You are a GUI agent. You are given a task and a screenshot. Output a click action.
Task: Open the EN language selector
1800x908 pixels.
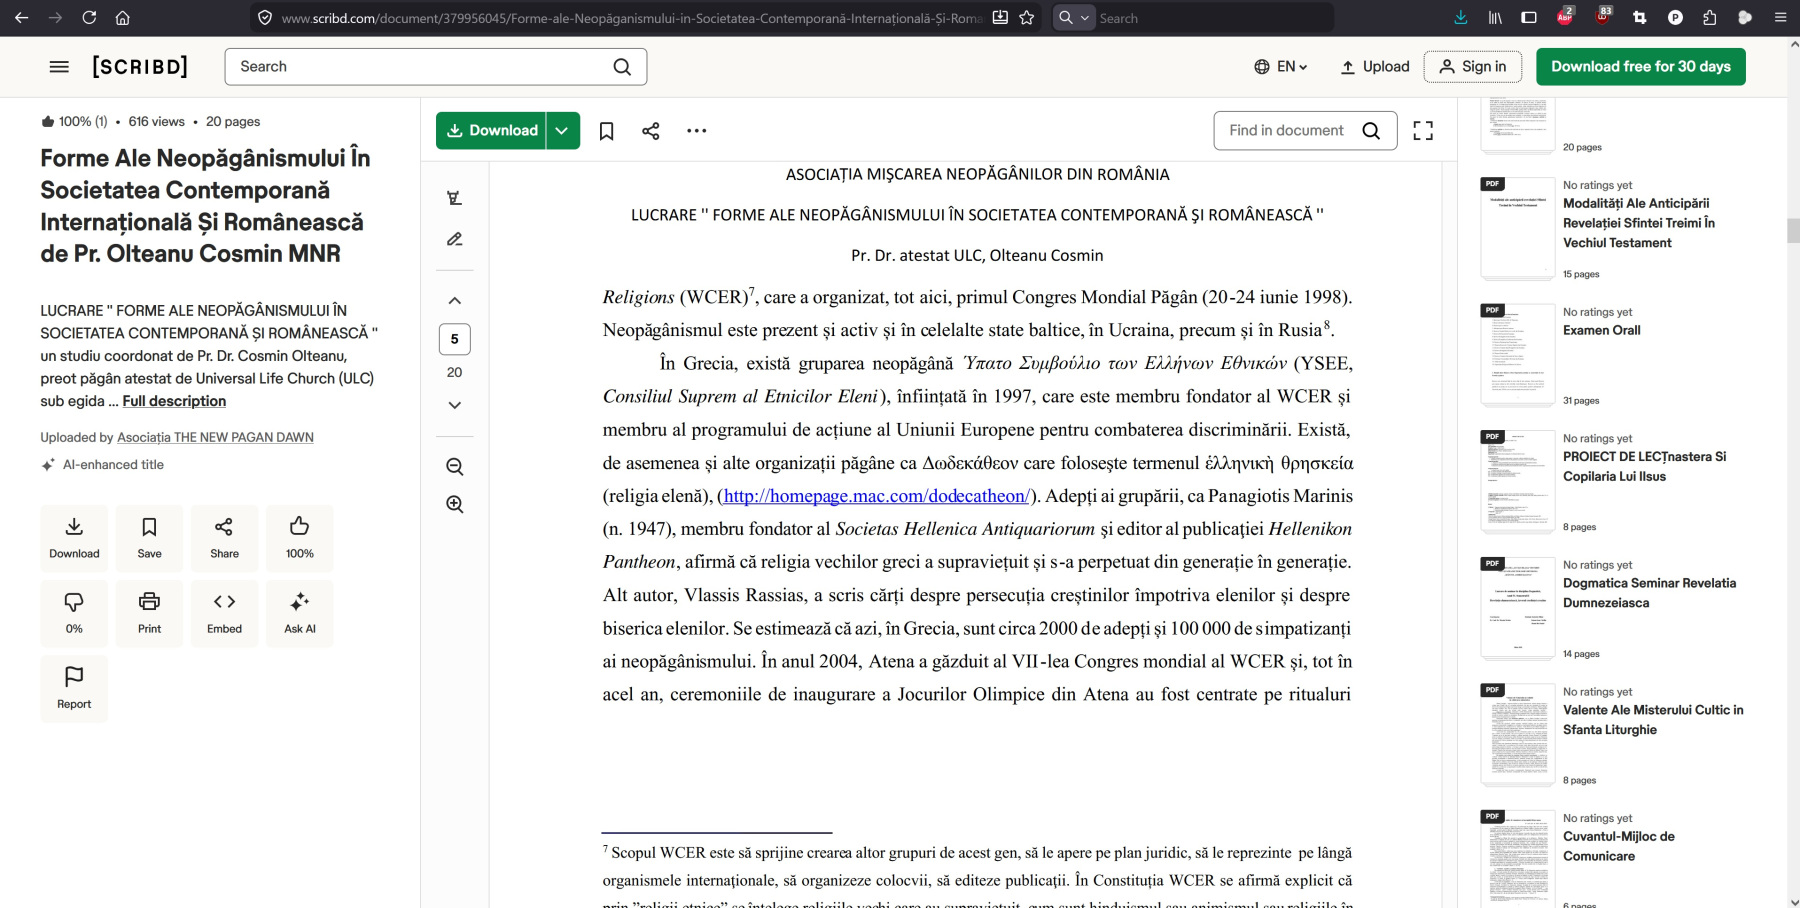[1281, 67]
